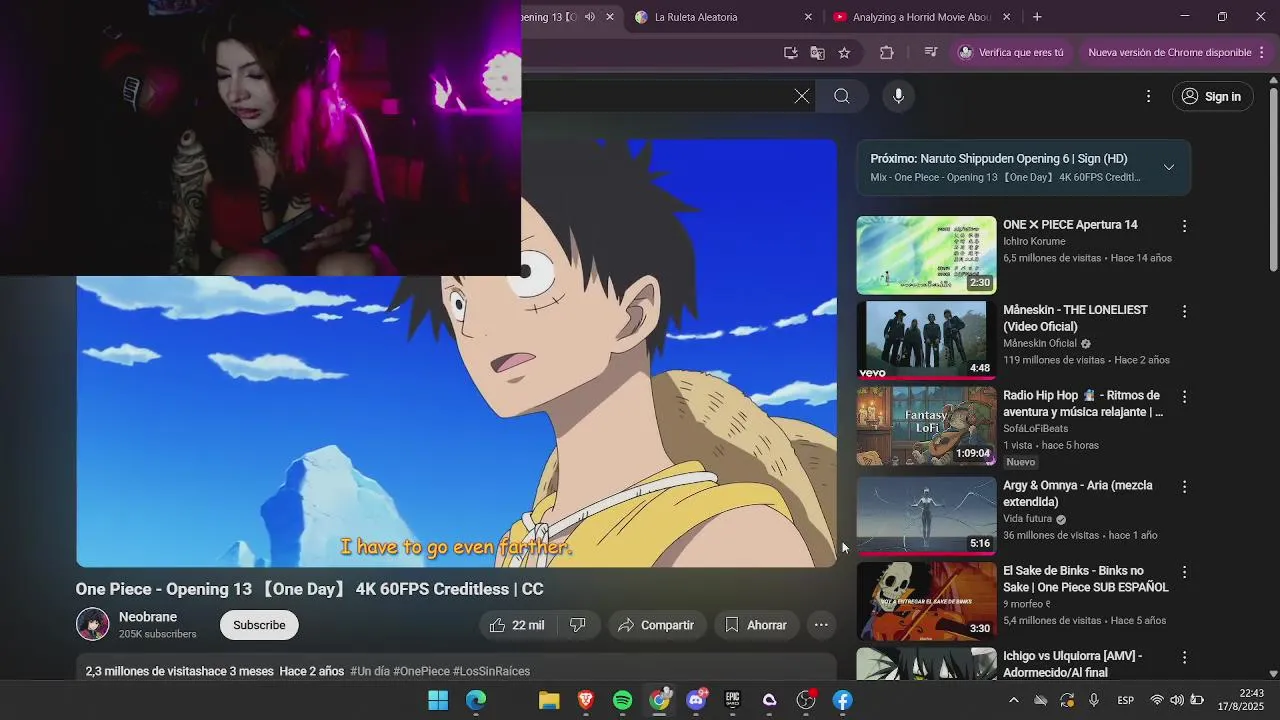
Task: Open the Neobrane channel name link
Action: [148, 617]
